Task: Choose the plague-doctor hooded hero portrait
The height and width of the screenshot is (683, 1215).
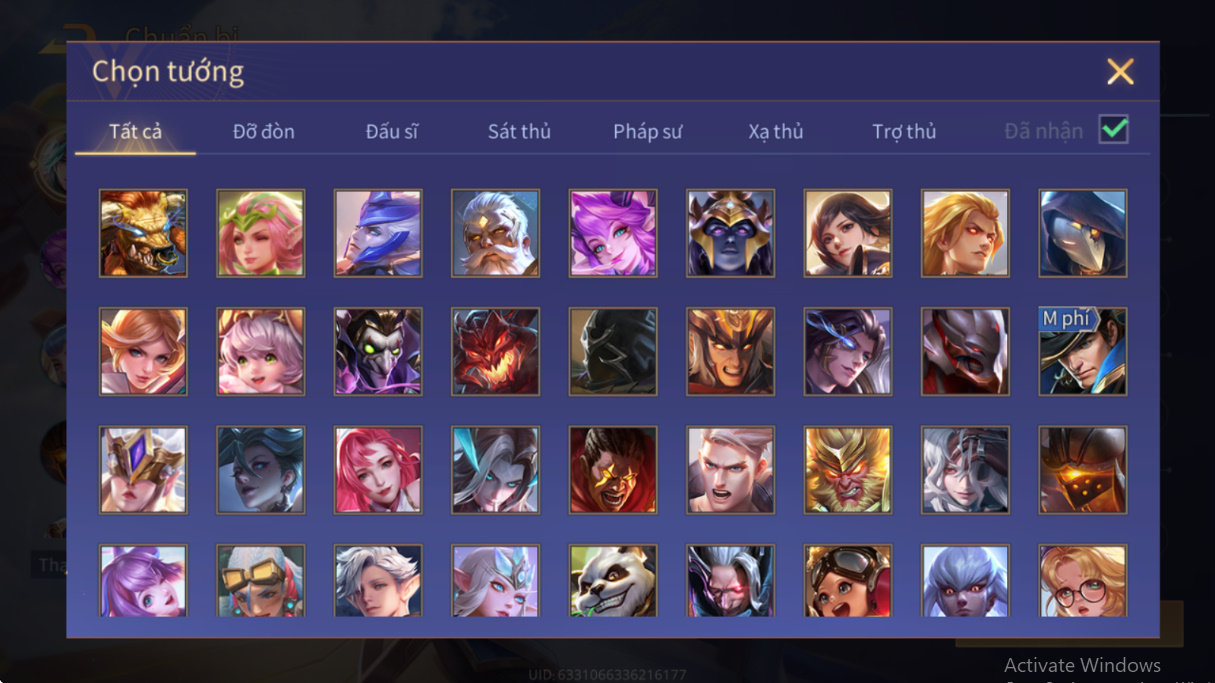Action: 1083,233
